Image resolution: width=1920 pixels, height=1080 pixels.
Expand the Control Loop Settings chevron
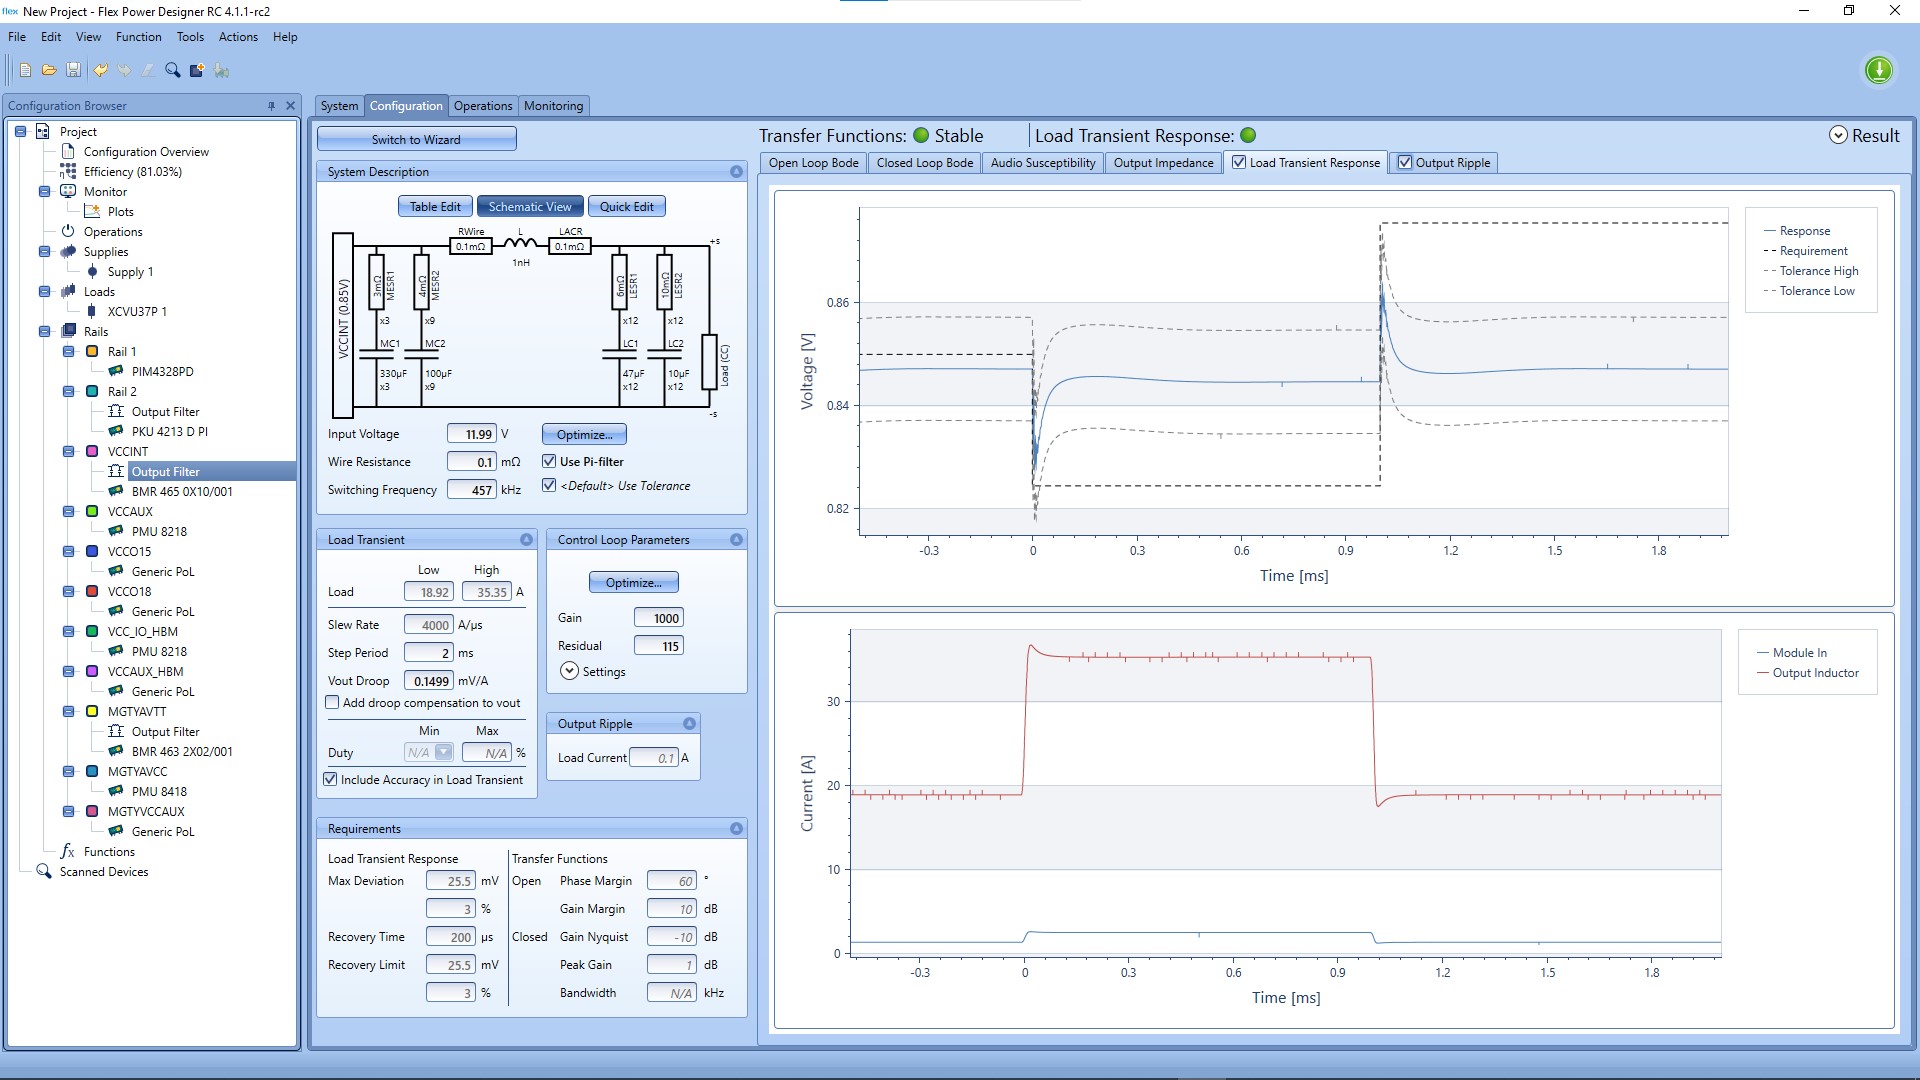coord(569,671)
